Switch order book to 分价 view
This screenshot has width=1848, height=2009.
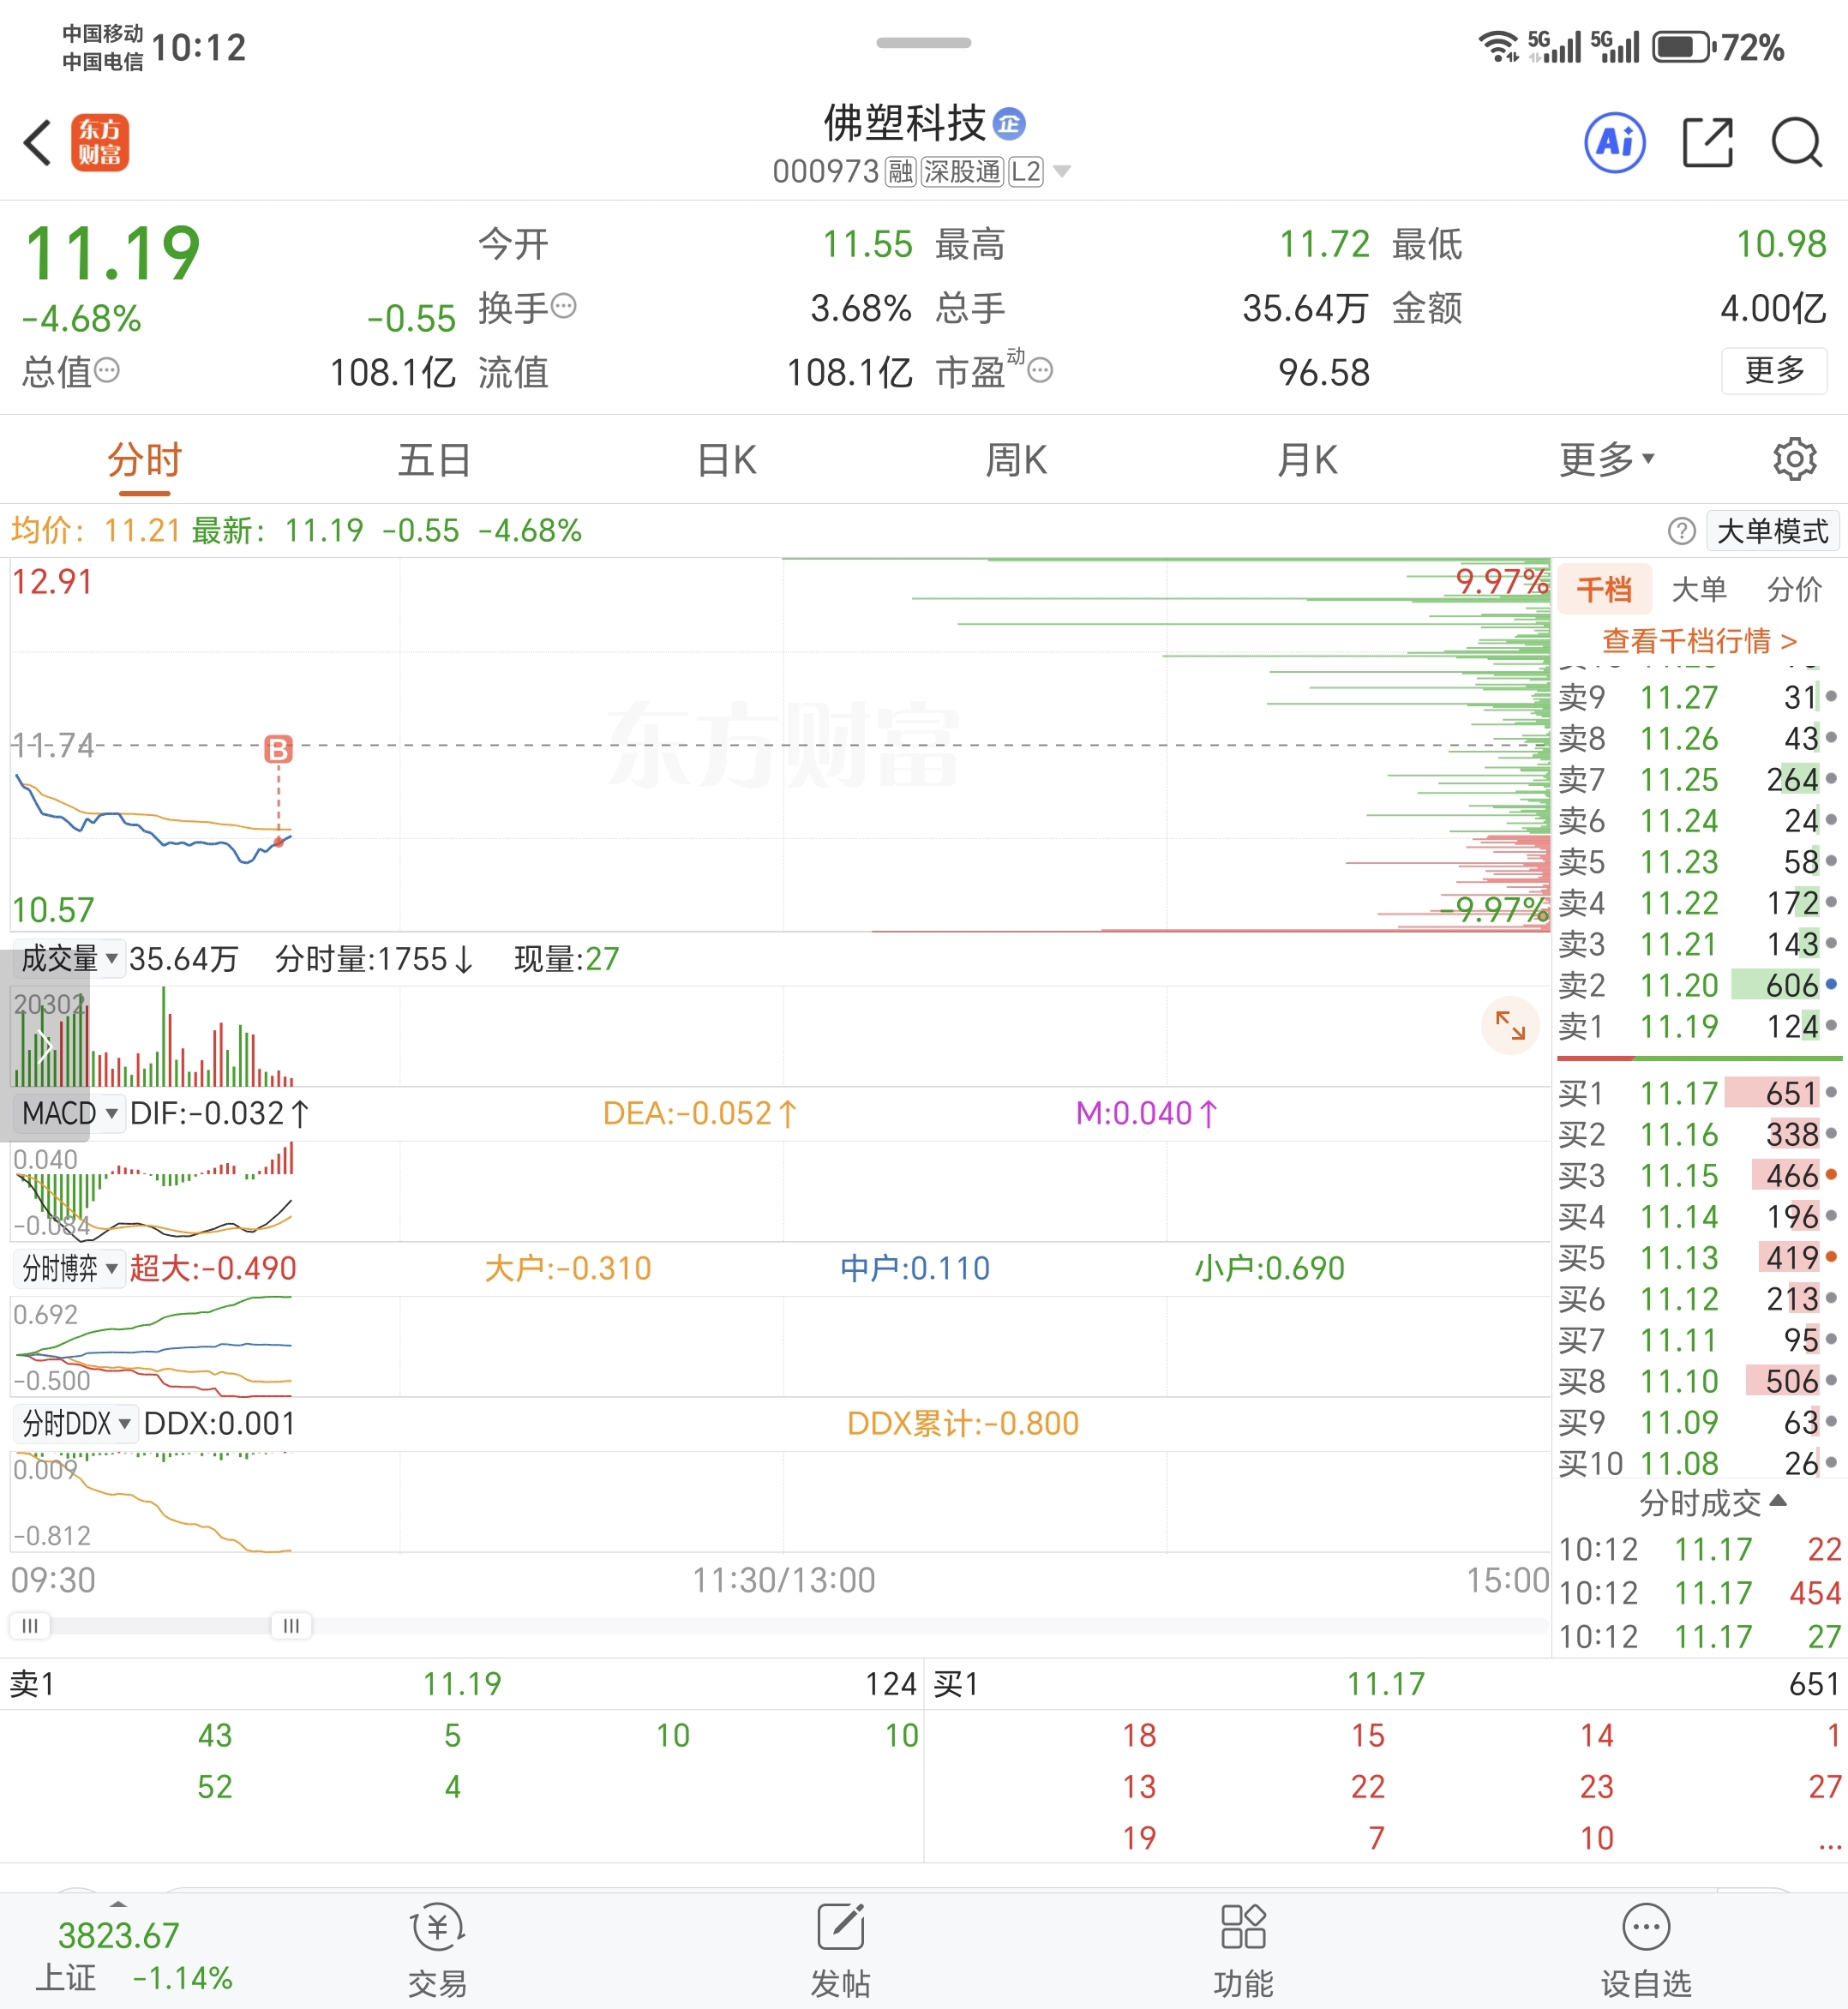(x=1793, y=589)
